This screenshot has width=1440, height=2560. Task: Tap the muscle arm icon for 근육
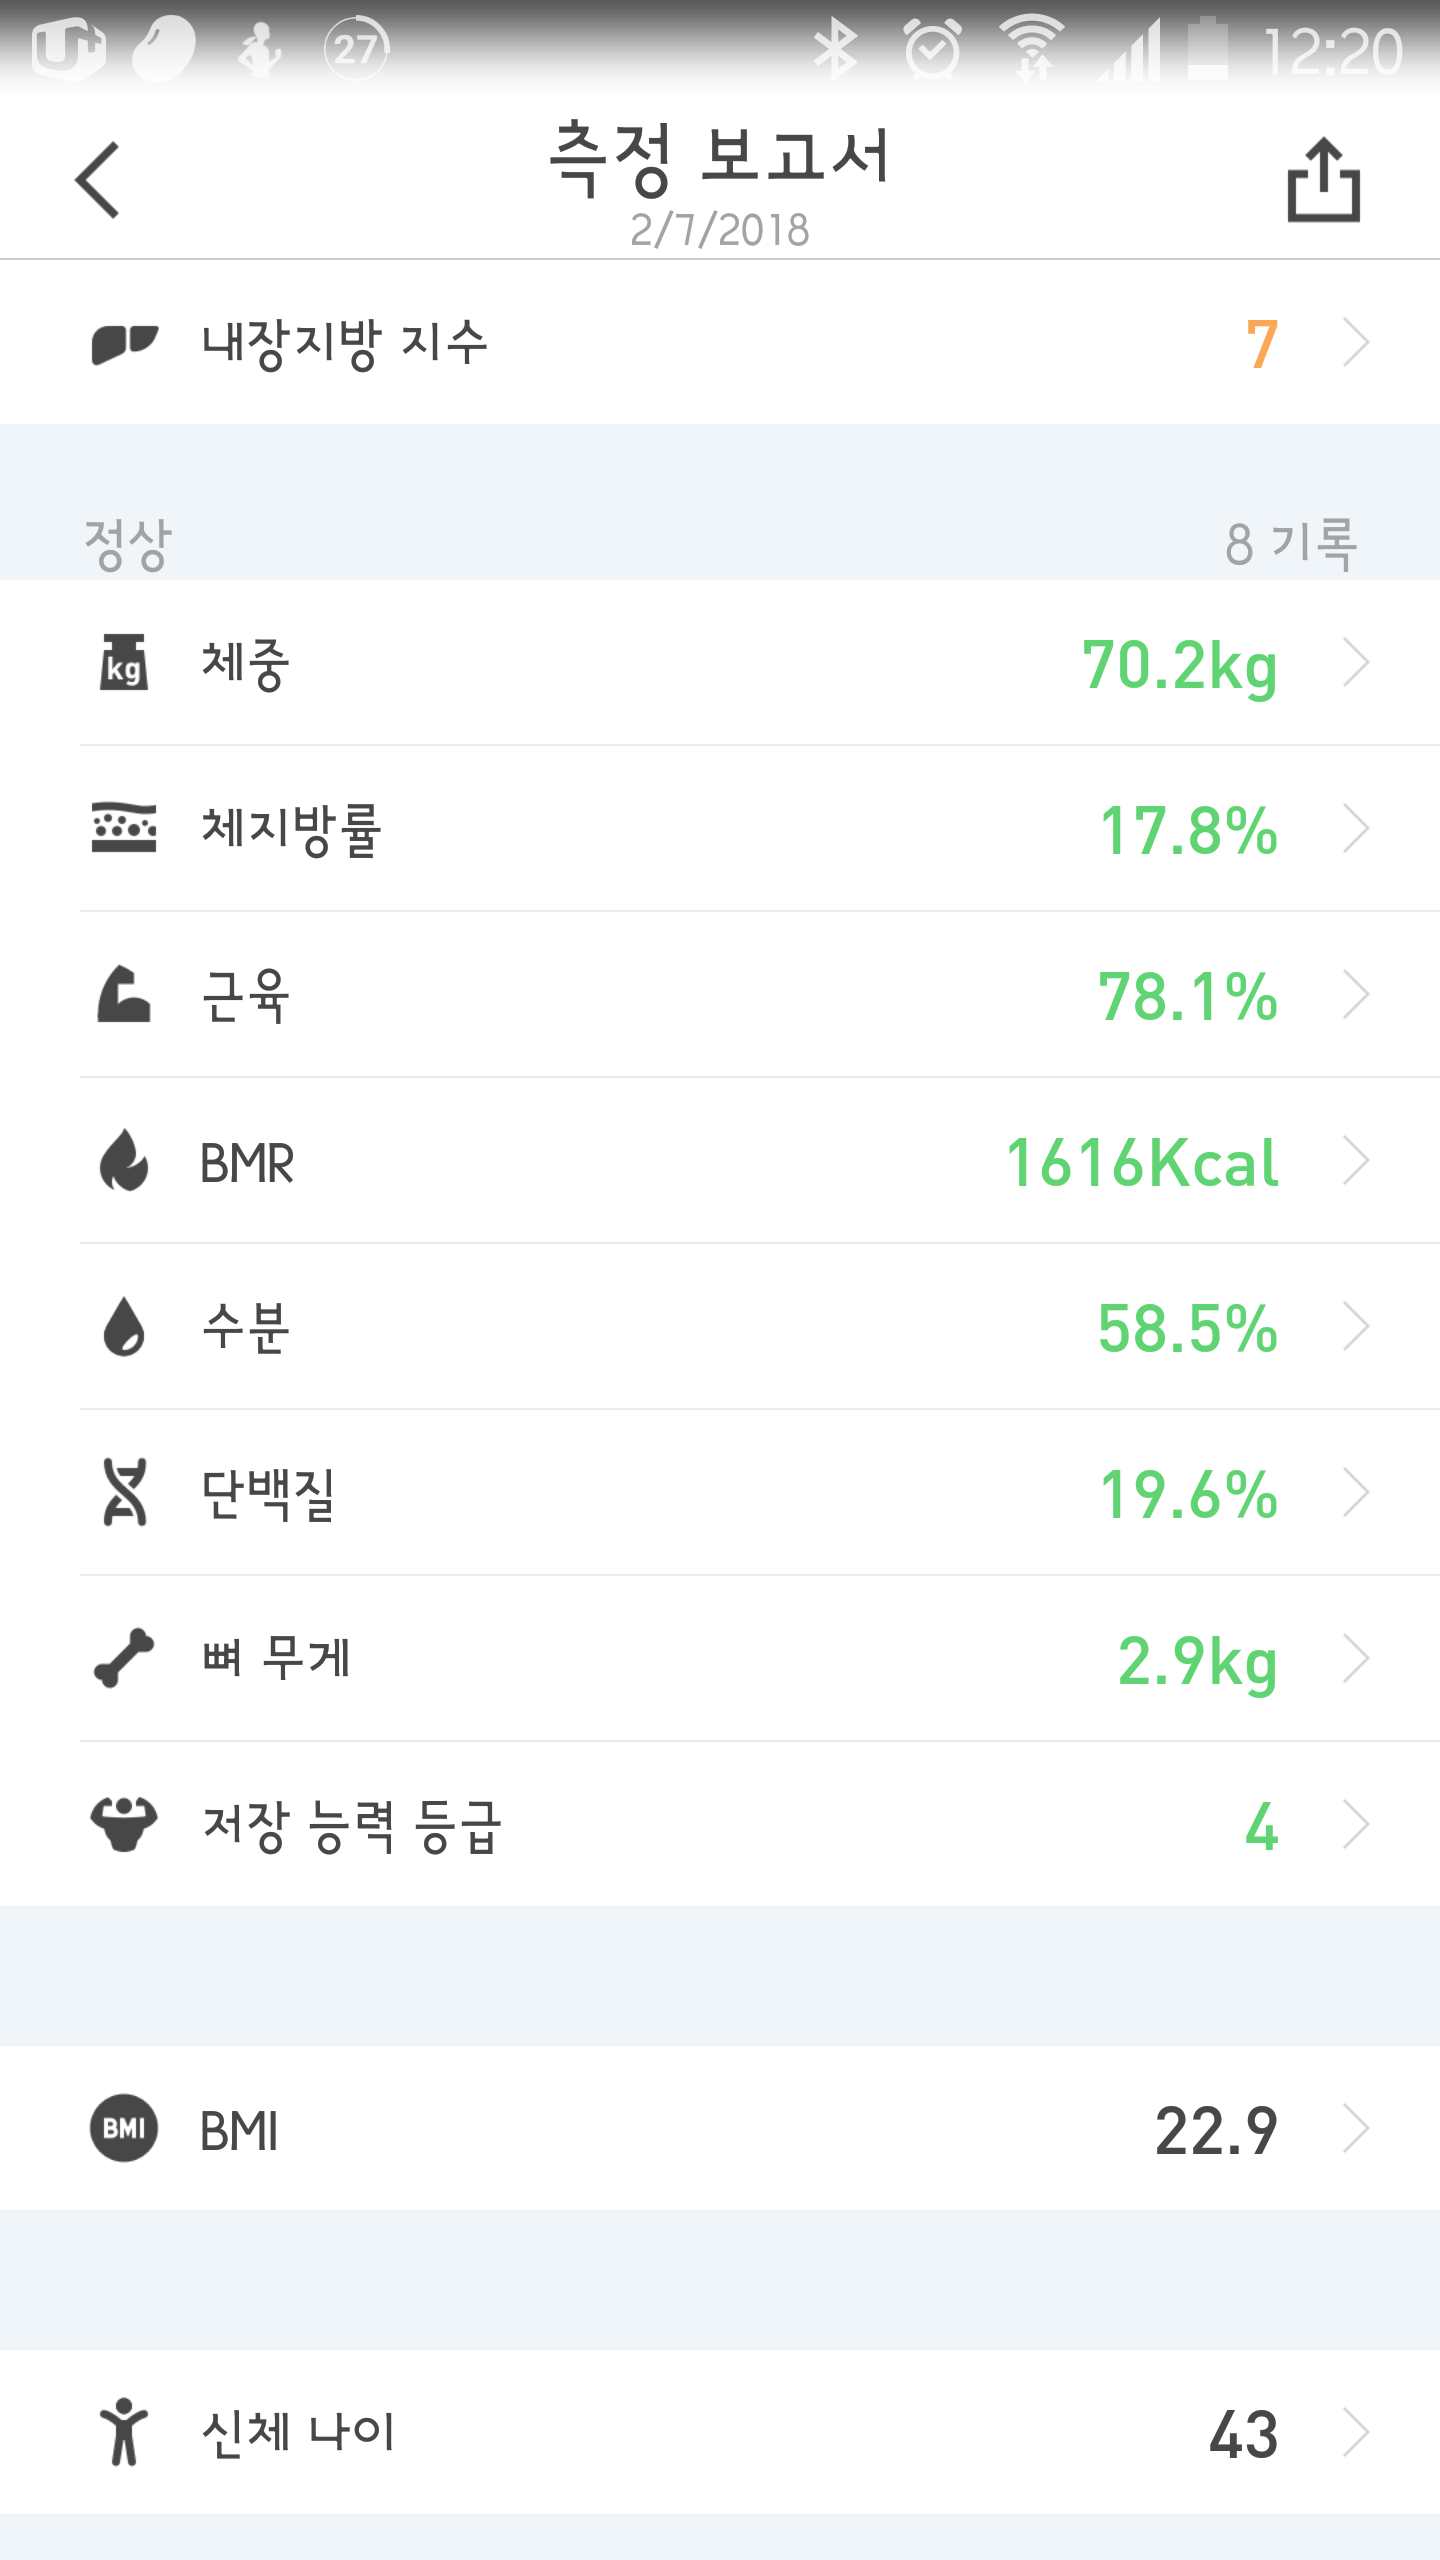(x=124, y=995)
